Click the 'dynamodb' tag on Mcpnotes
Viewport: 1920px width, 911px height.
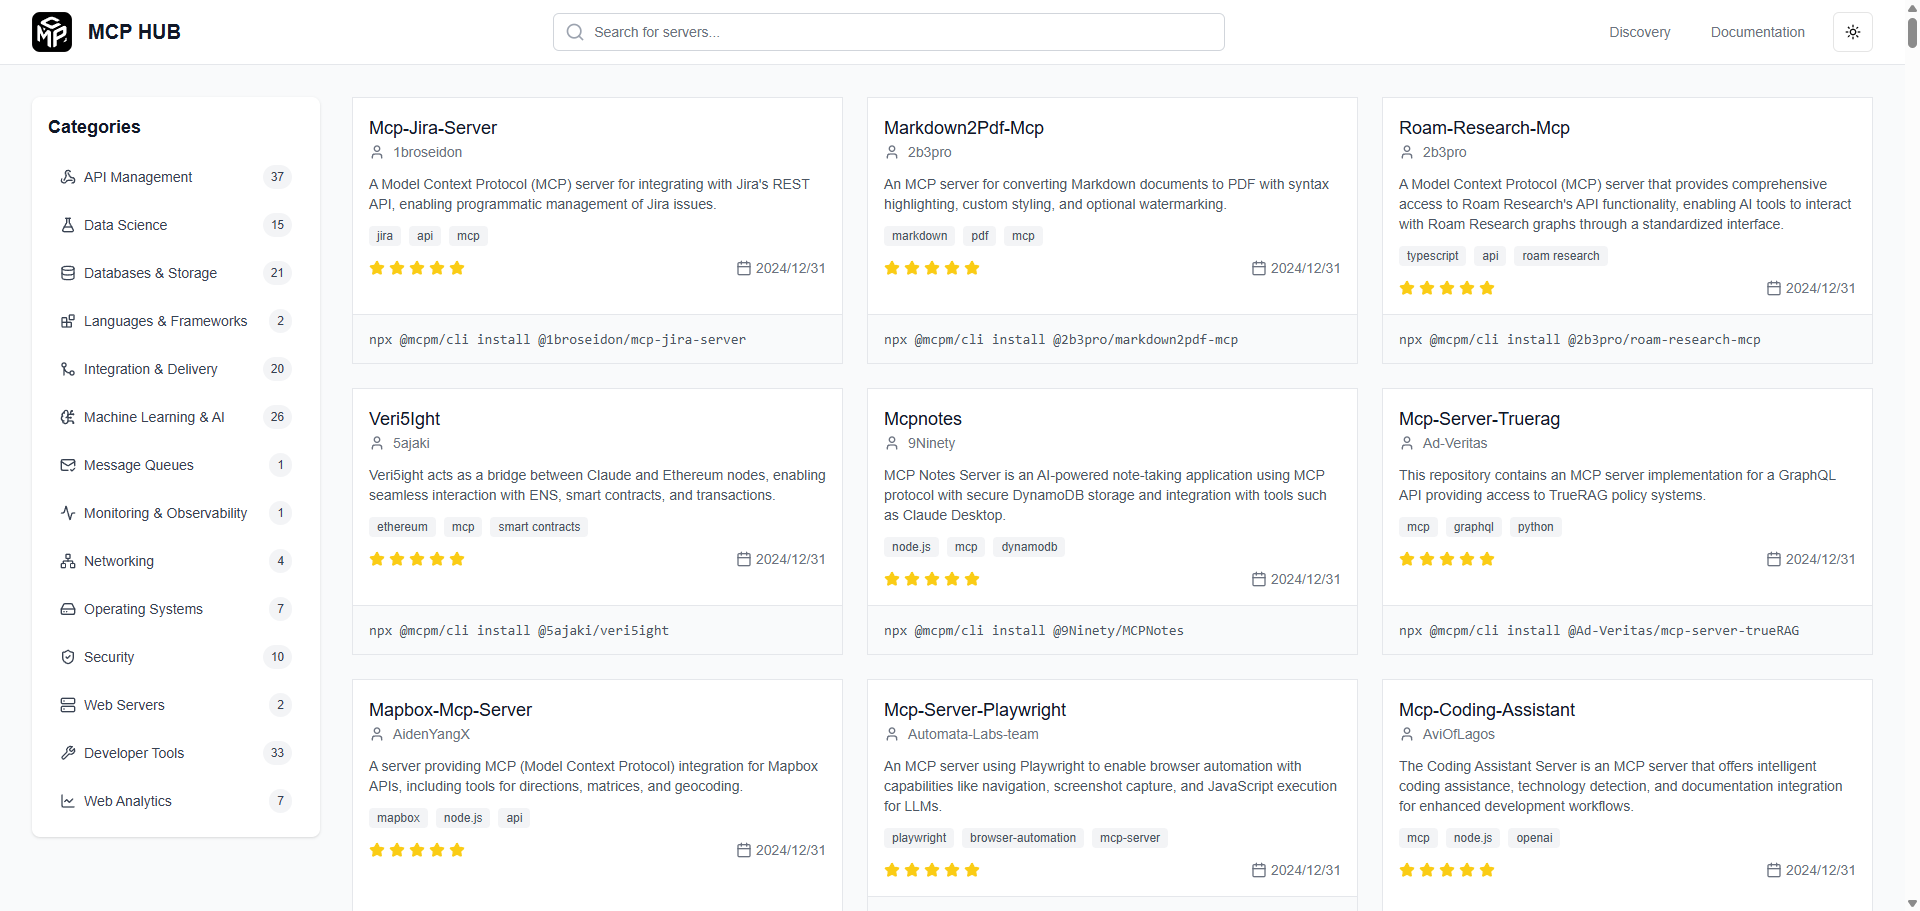pos(1029,547)
